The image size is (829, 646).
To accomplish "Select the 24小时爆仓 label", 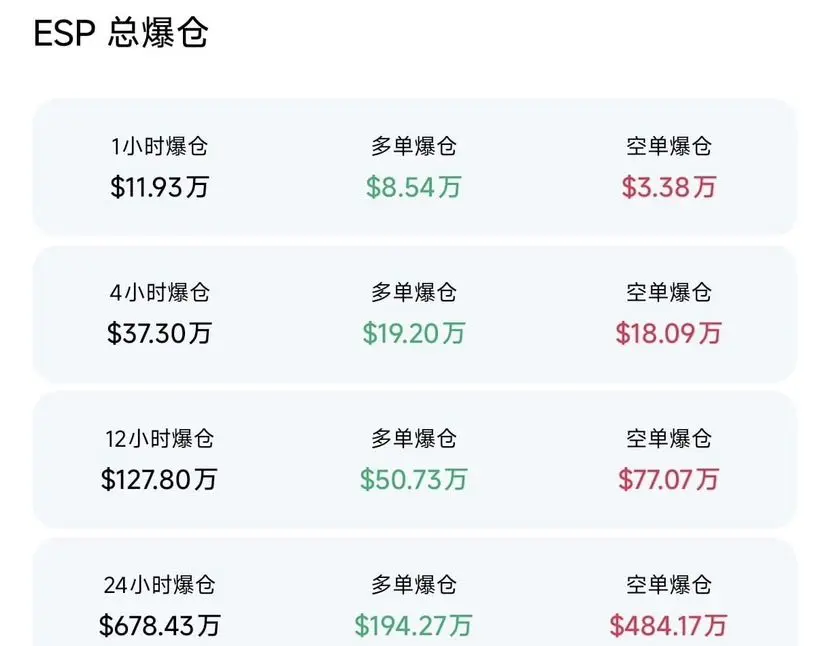I will (x=159, y=585).
